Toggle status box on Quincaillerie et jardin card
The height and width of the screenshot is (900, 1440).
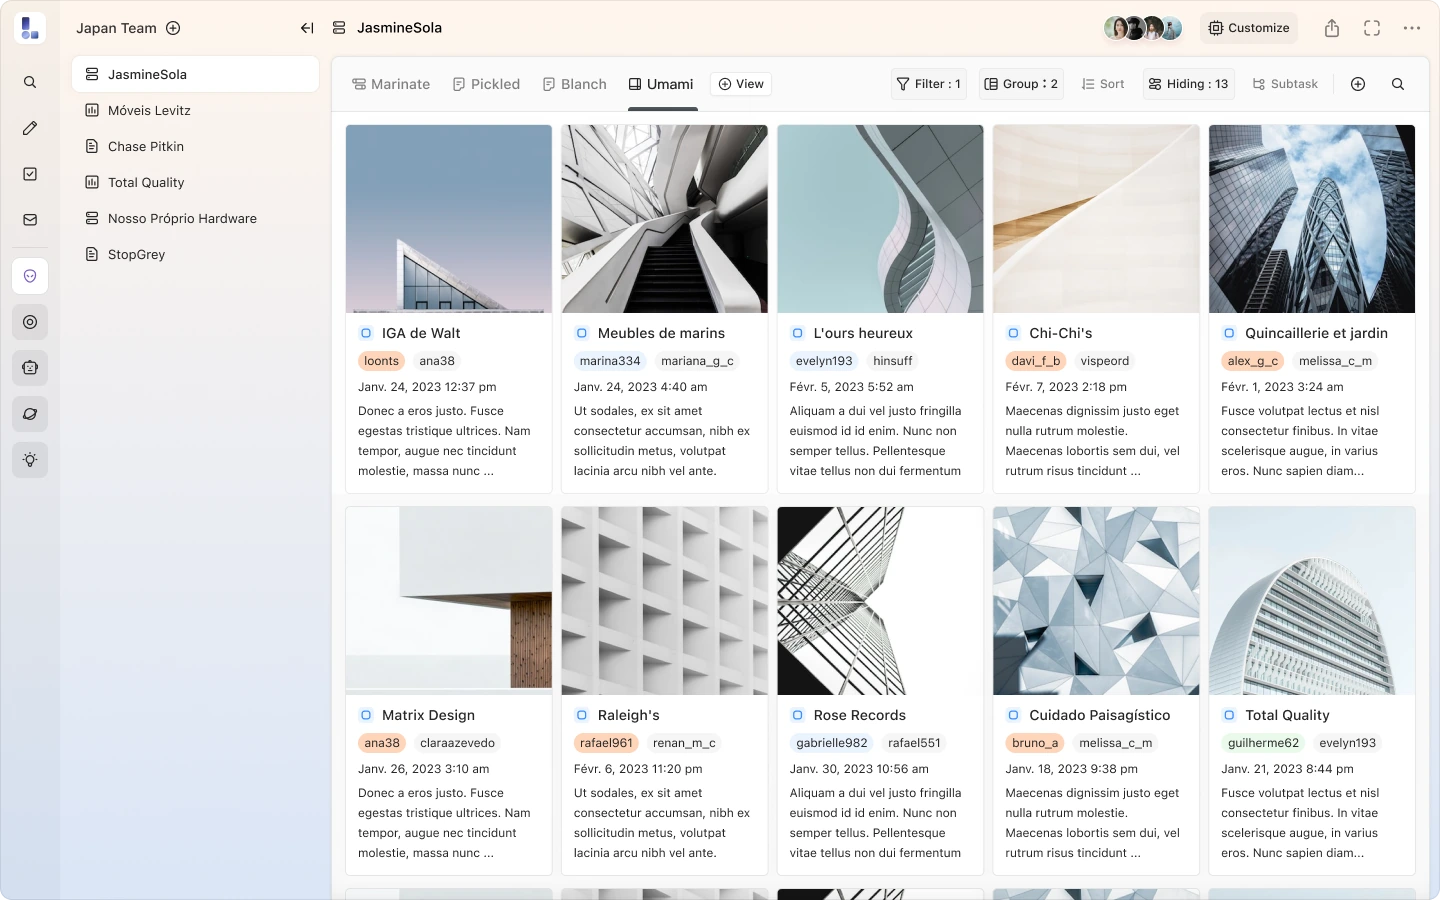[1229, 333]
